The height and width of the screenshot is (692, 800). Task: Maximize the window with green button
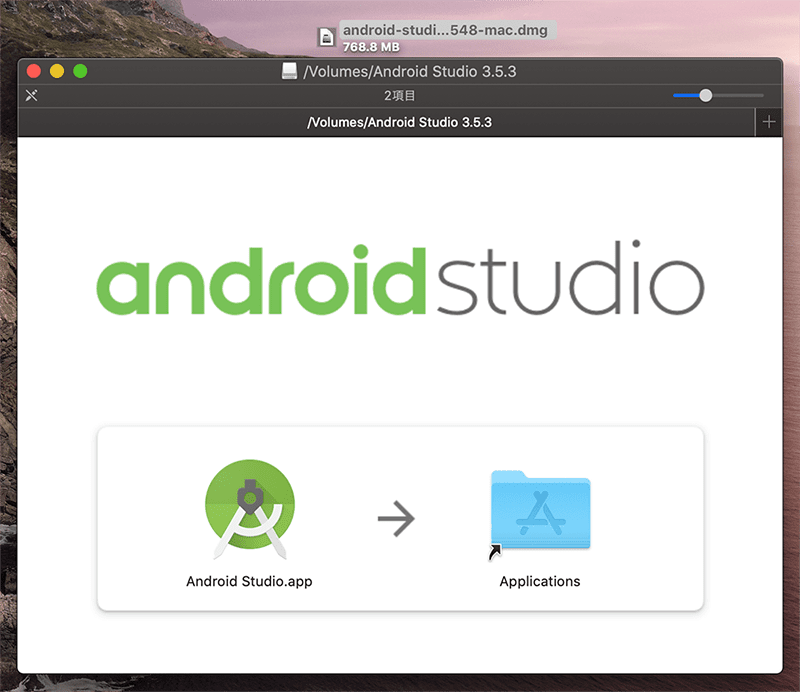[80, 71]
